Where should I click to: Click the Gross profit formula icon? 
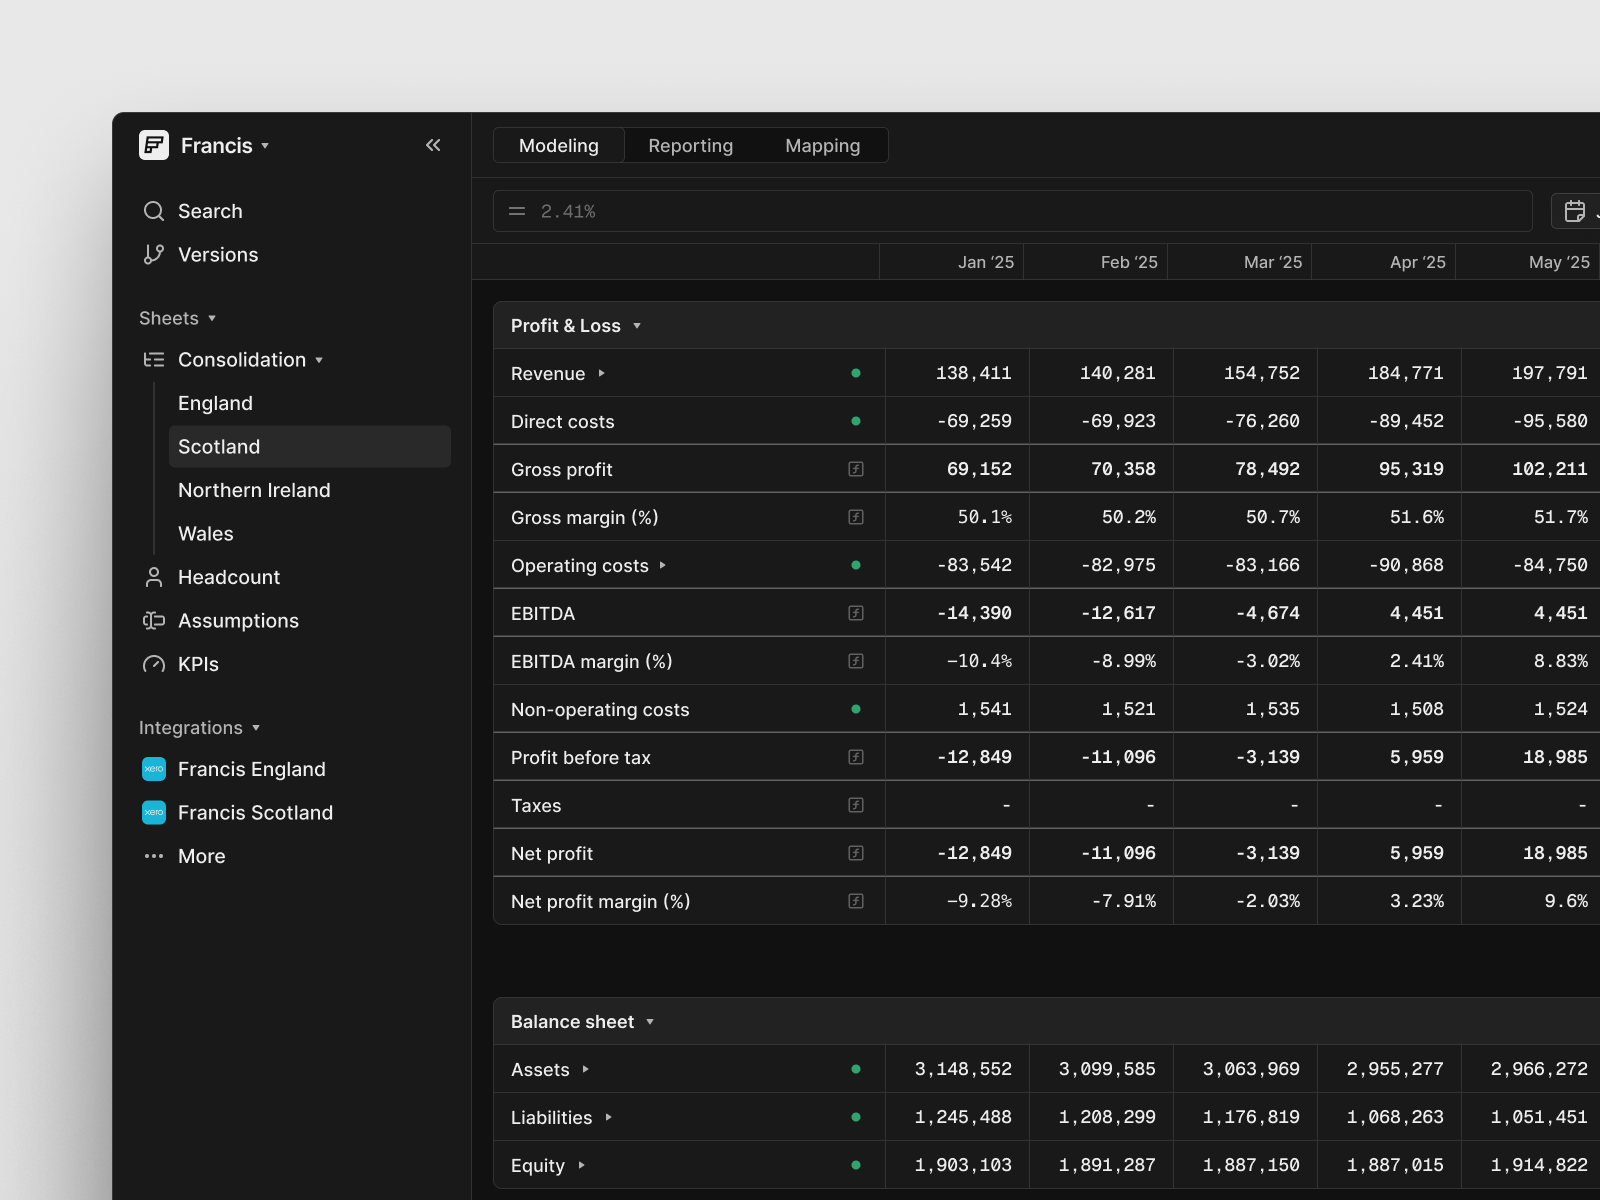(x=856, y=469)
